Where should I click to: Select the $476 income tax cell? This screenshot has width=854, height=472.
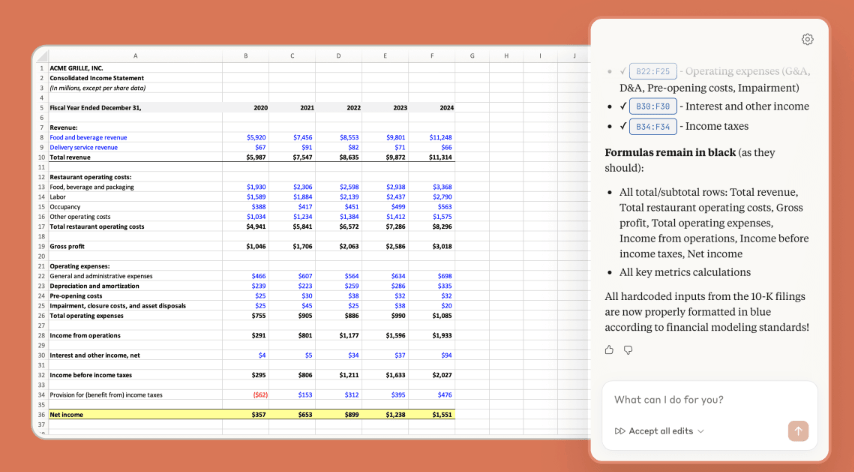(x=432, y=395)
